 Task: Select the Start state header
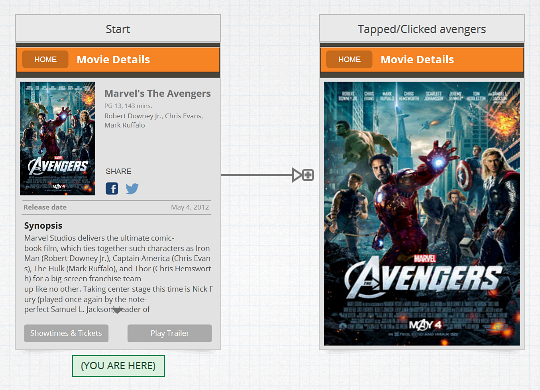(118, 29)
